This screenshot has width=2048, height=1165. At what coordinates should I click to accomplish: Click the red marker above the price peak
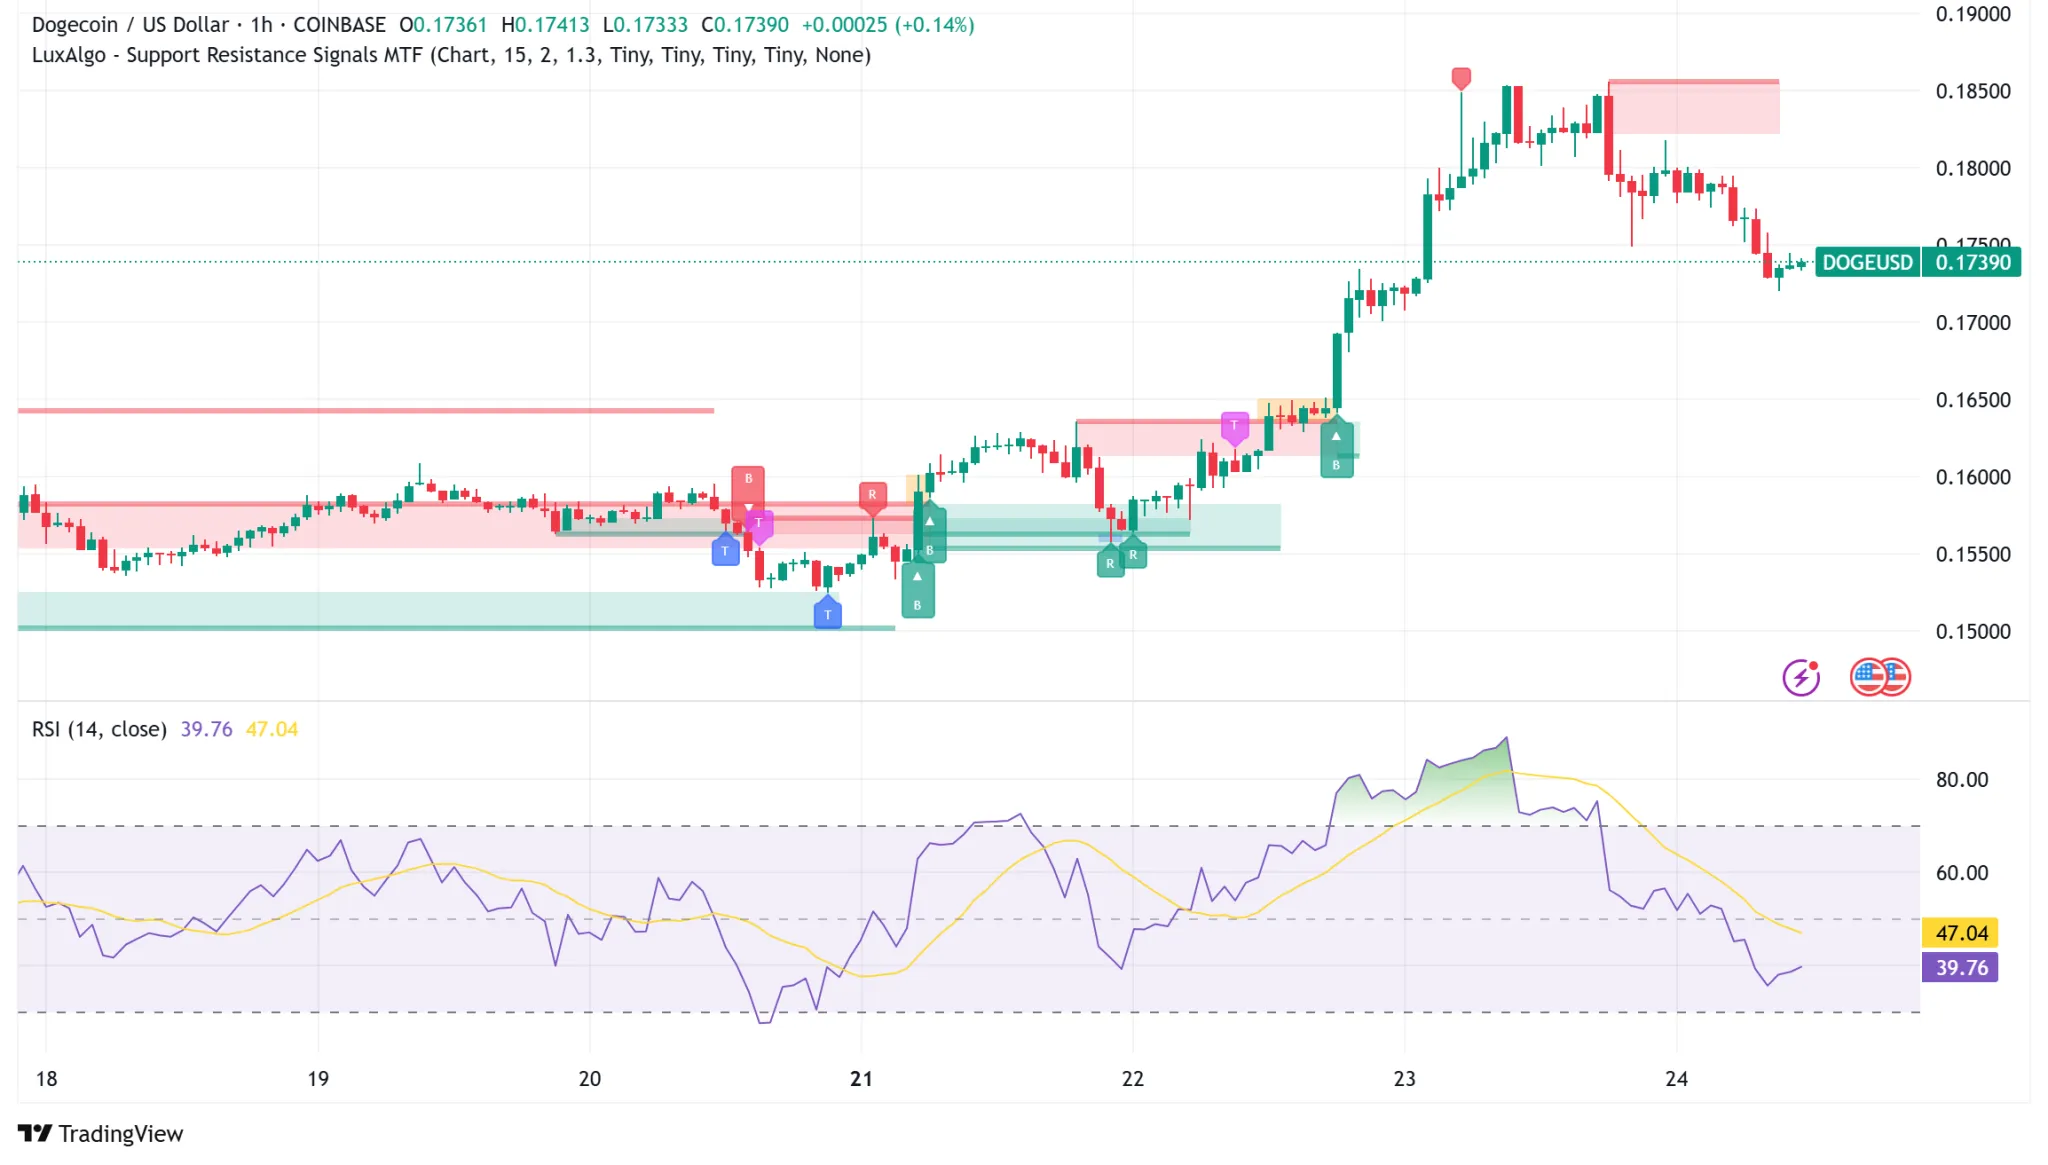click(1461, 77)
